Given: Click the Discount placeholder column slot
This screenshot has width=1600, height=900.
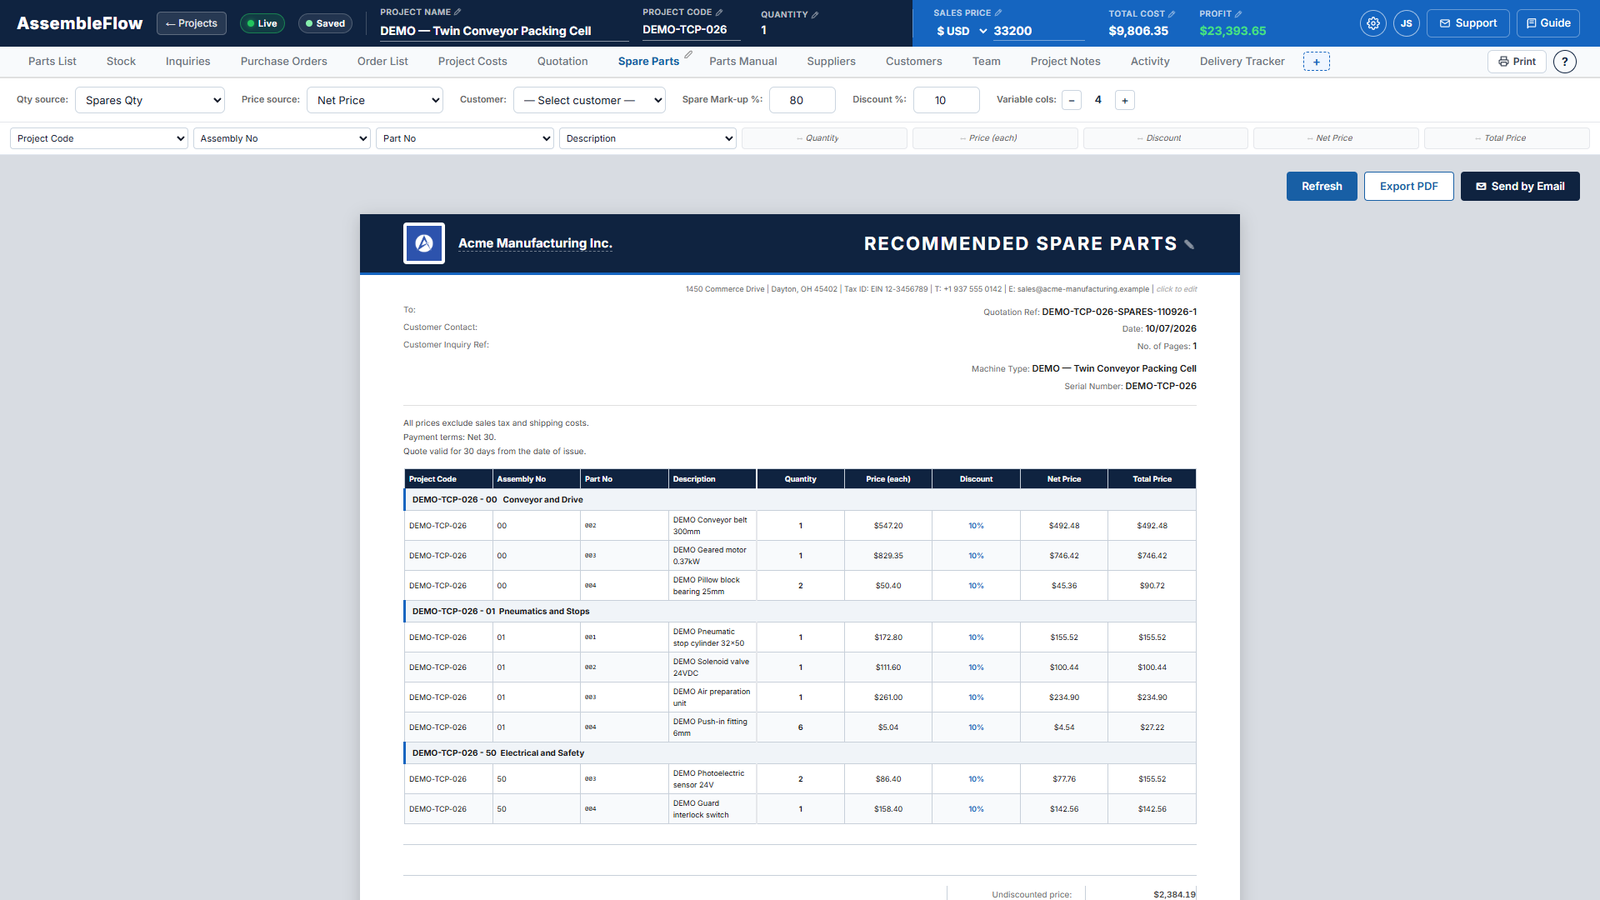Looking at the screenshot, I should point(1165,138).
